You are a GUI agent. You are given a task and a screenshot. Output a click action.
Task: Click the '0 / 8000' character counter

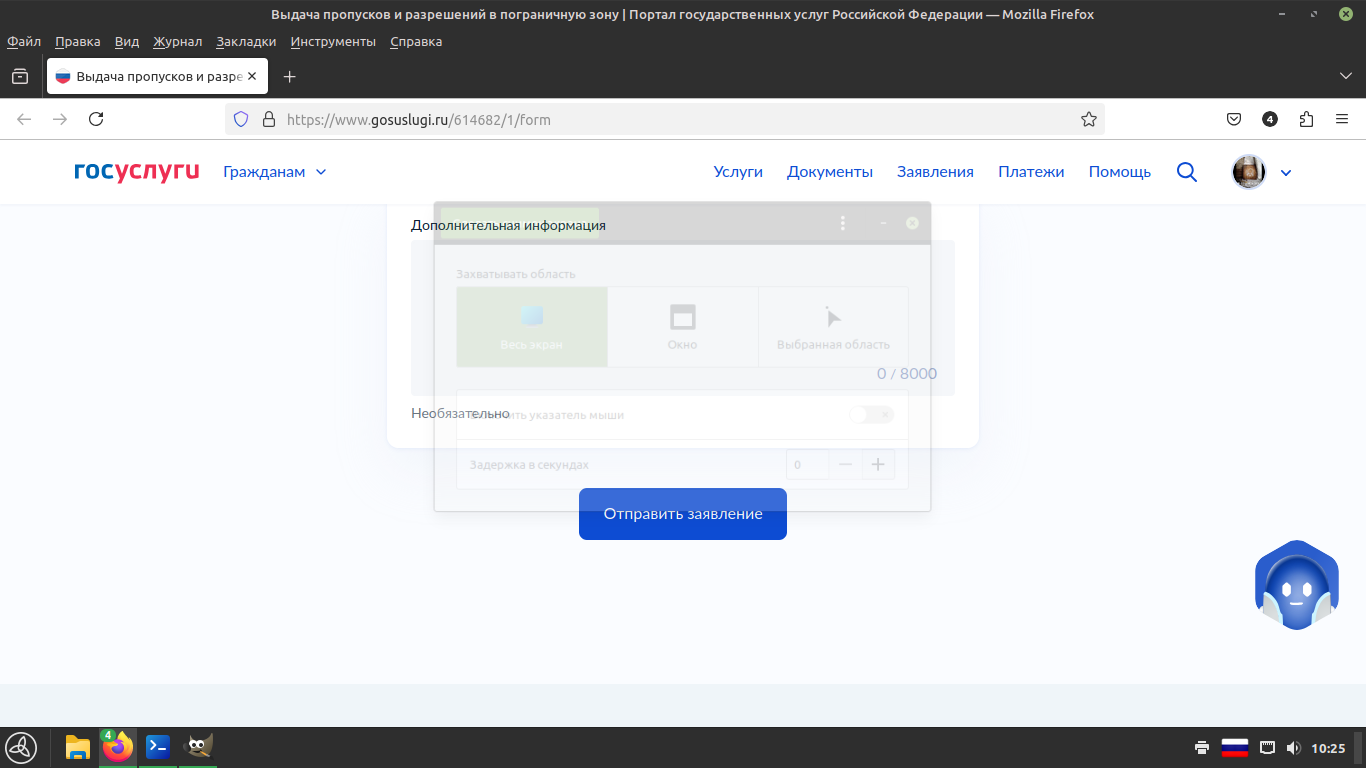tap(907, 374)
